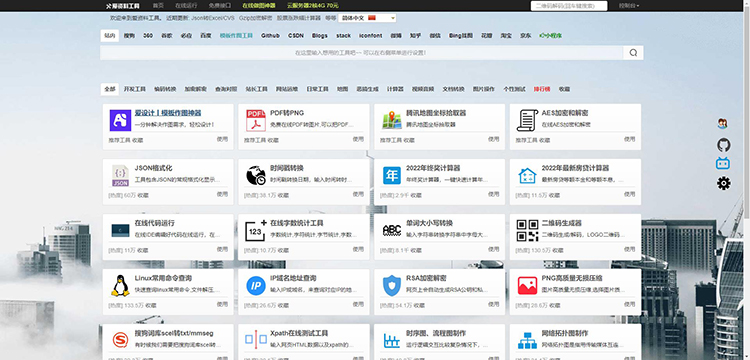Screen dimensions: 750x360
Task: Click the red PNG compression image icon
Action: click(x=527, y=285)
